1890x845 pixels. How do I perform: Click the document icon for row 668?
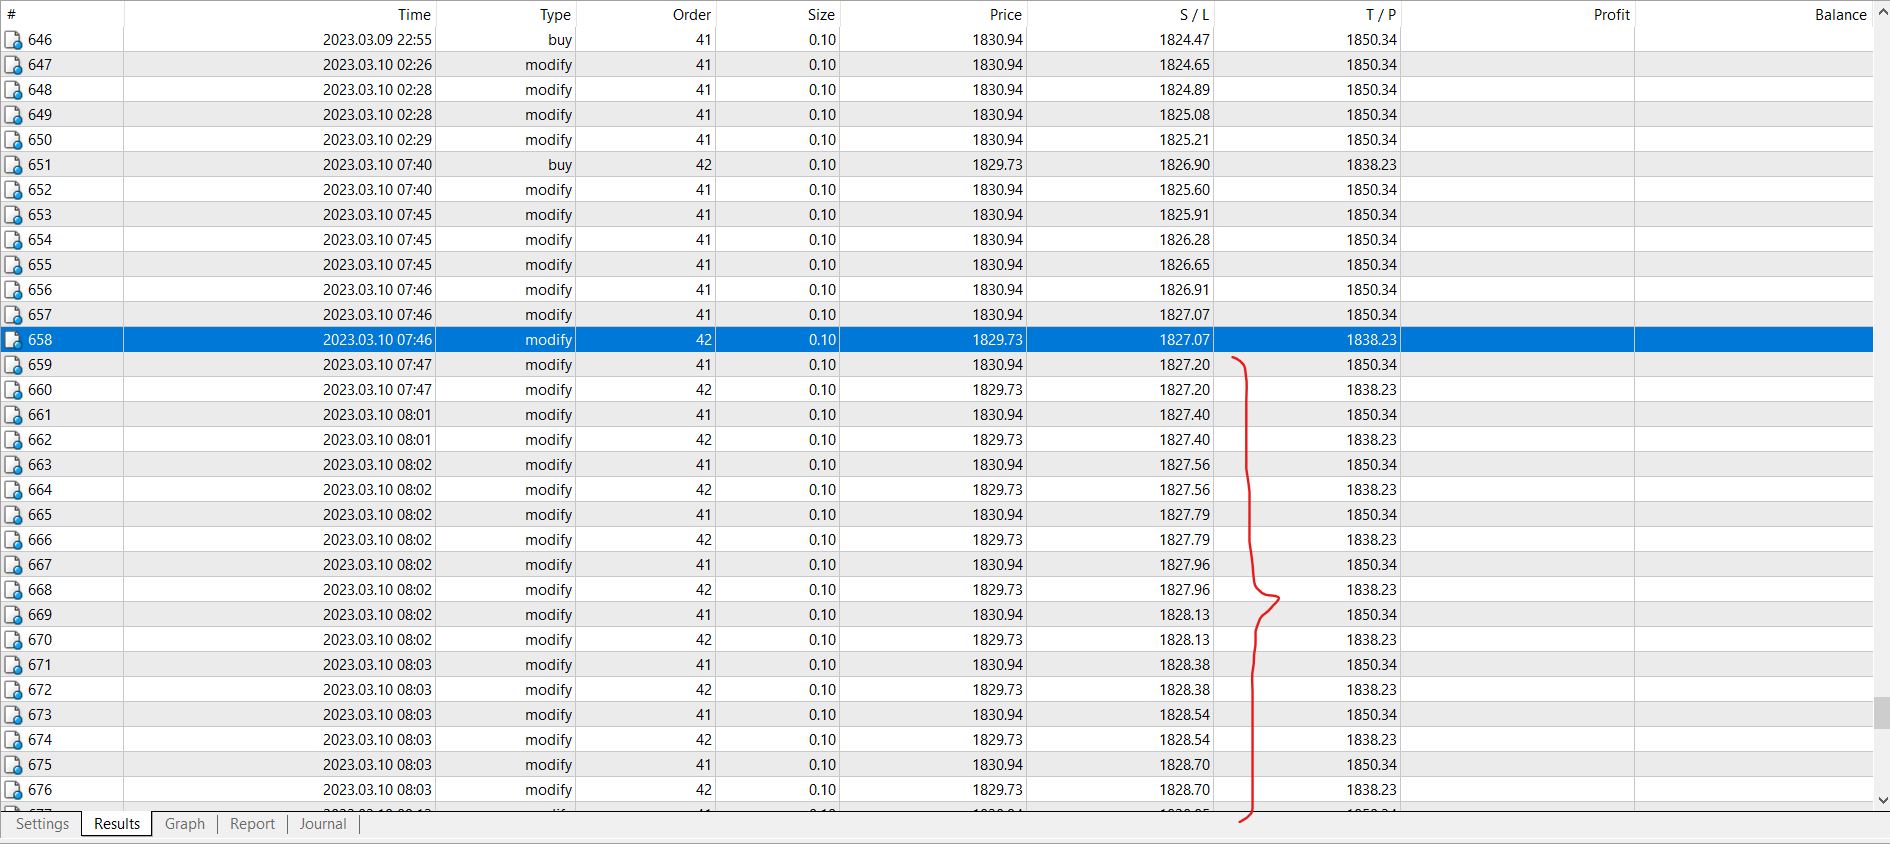[x=13, y=590]
